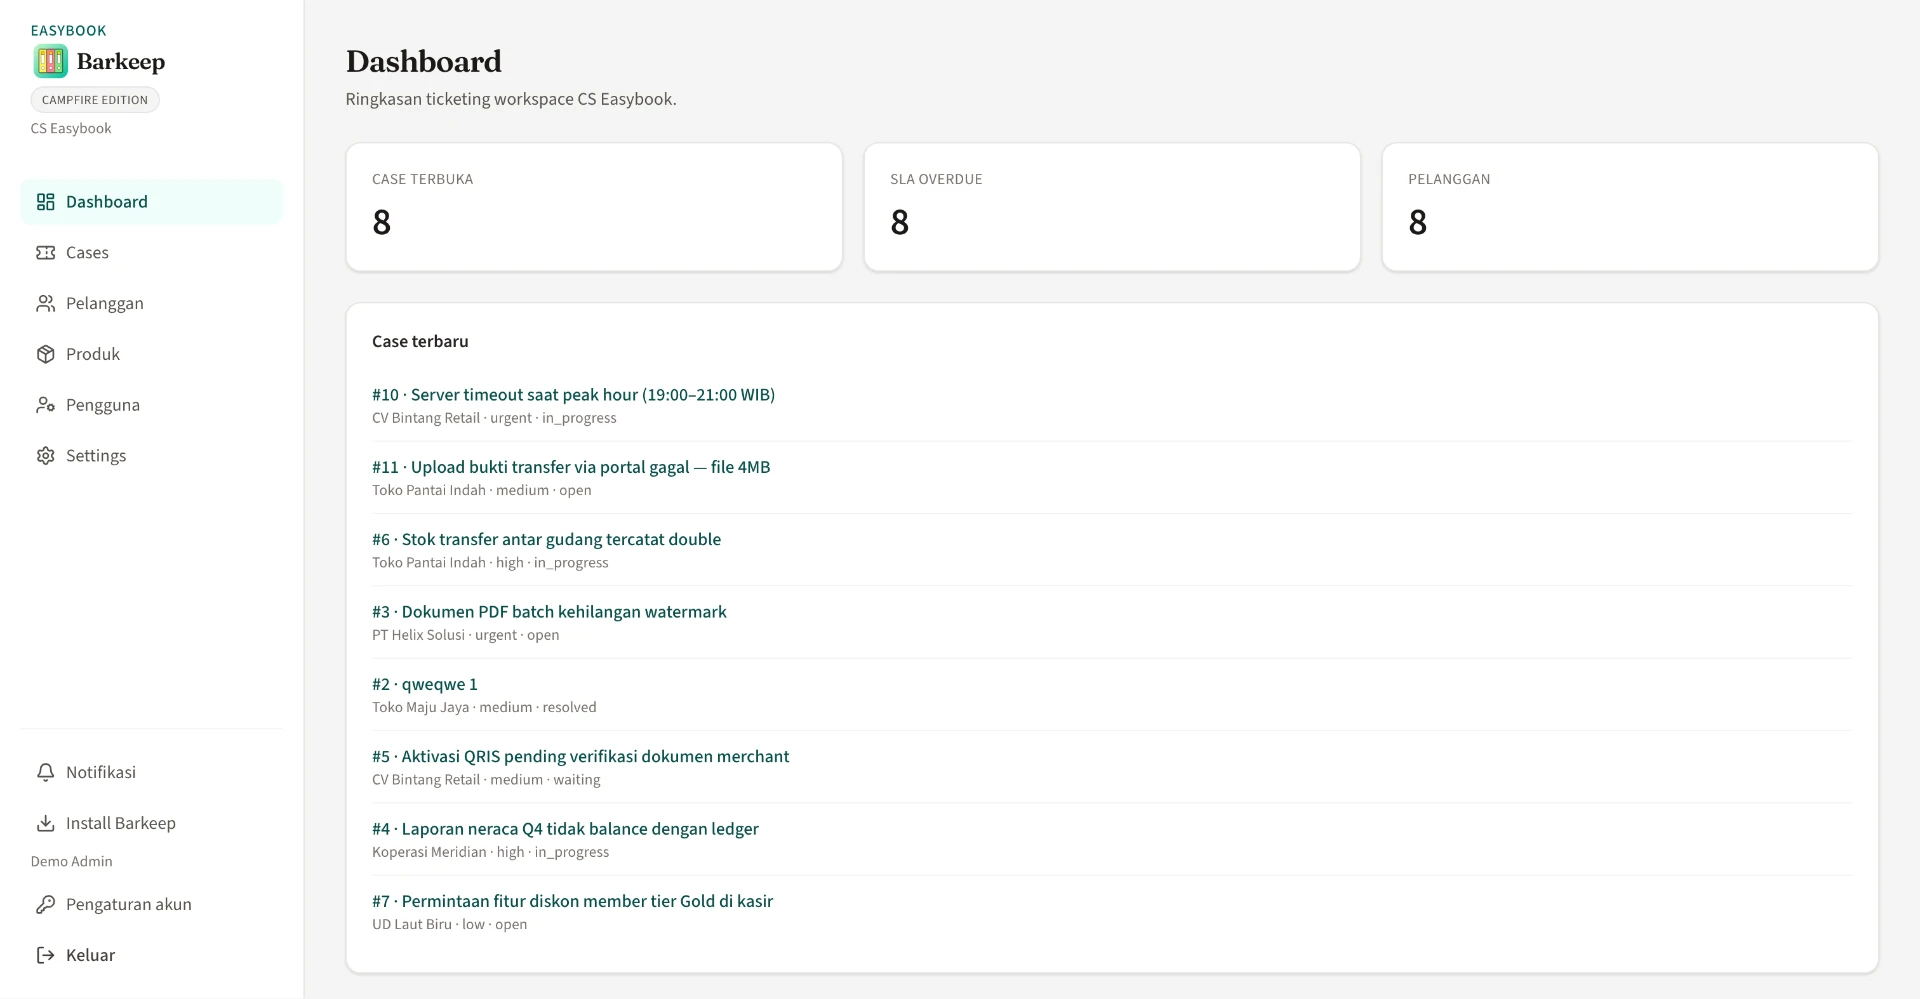1920x999 pixels.
Task: Click the Barkeep brand title
Action: (x=121, y=61)
